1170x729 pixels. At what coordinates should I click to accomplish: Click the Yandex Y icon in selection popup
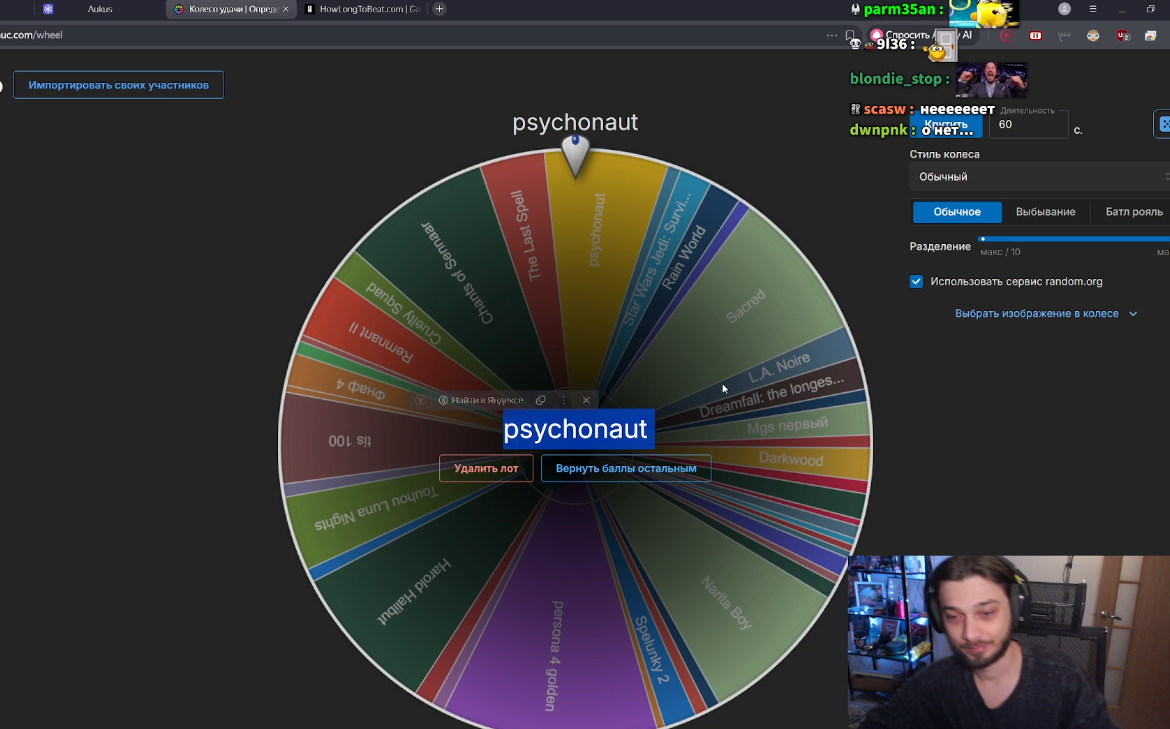[420, 400]
